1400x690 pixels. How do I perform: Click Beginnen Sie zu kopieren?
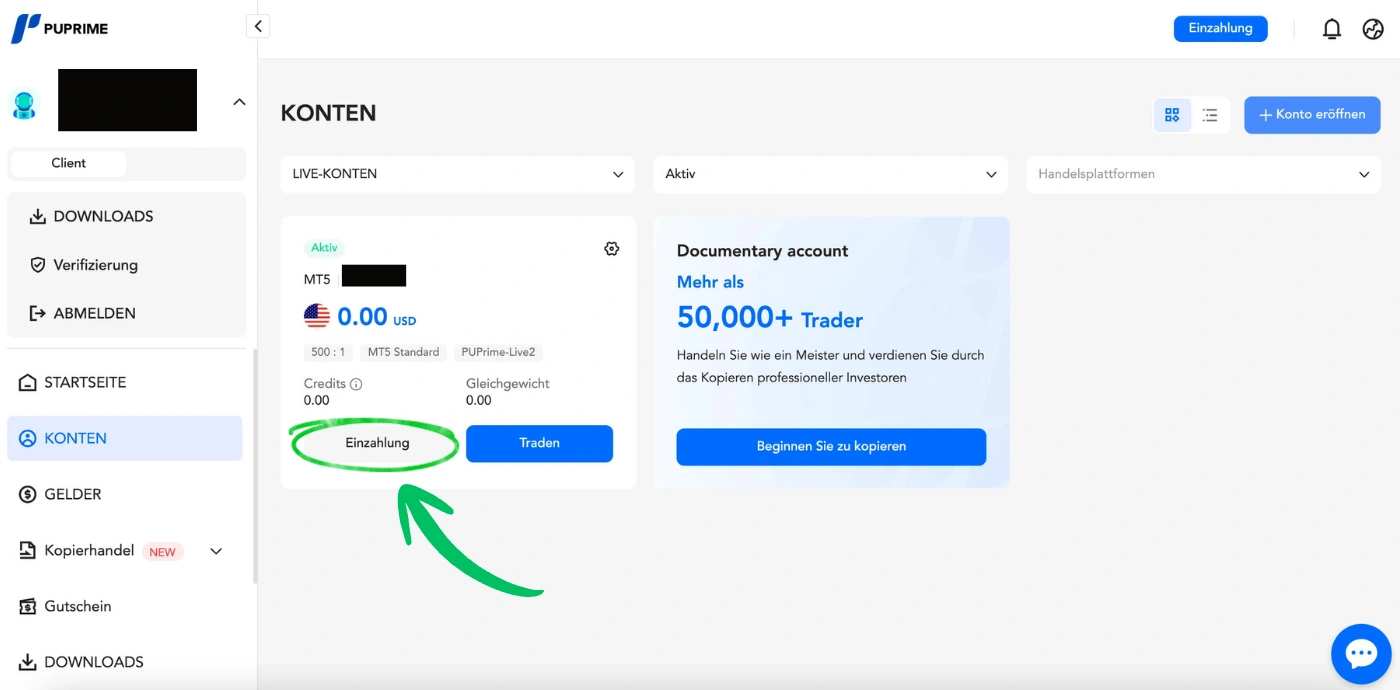pyautogui.click(x=831, y=446)
